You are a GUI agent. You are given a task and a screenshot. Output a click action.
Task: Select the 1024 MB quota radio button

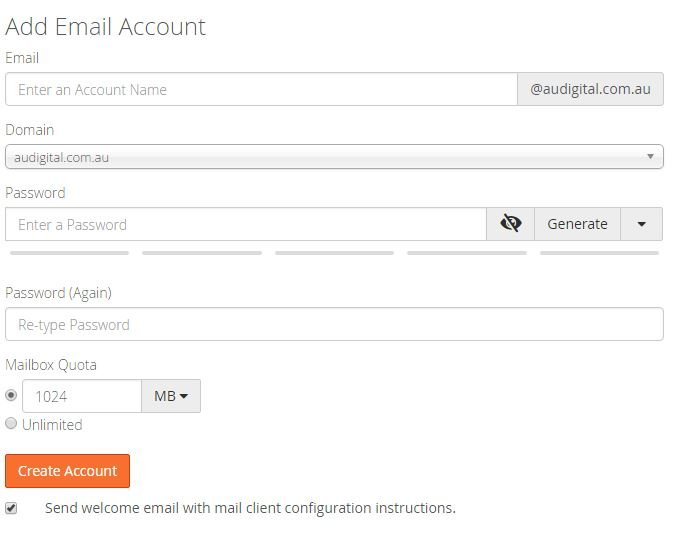(x=11, y=395)
